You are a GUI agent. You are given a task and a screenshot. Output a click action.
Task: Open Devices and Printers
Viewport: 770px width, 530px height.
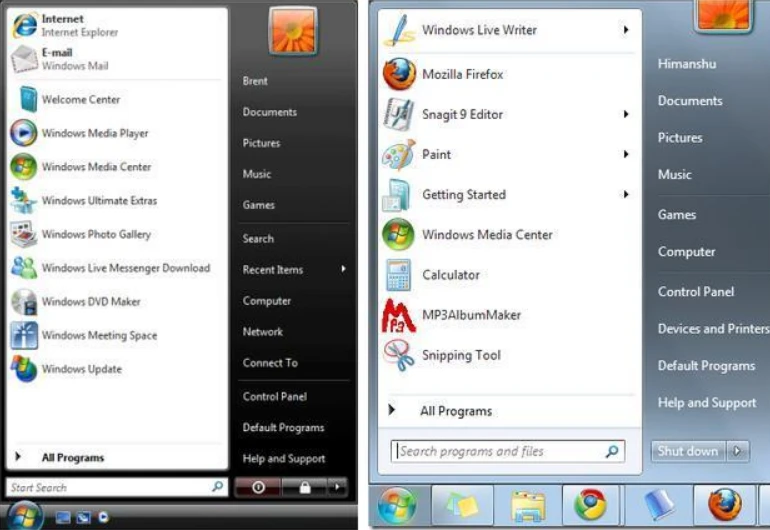click(x=714, y=329)
